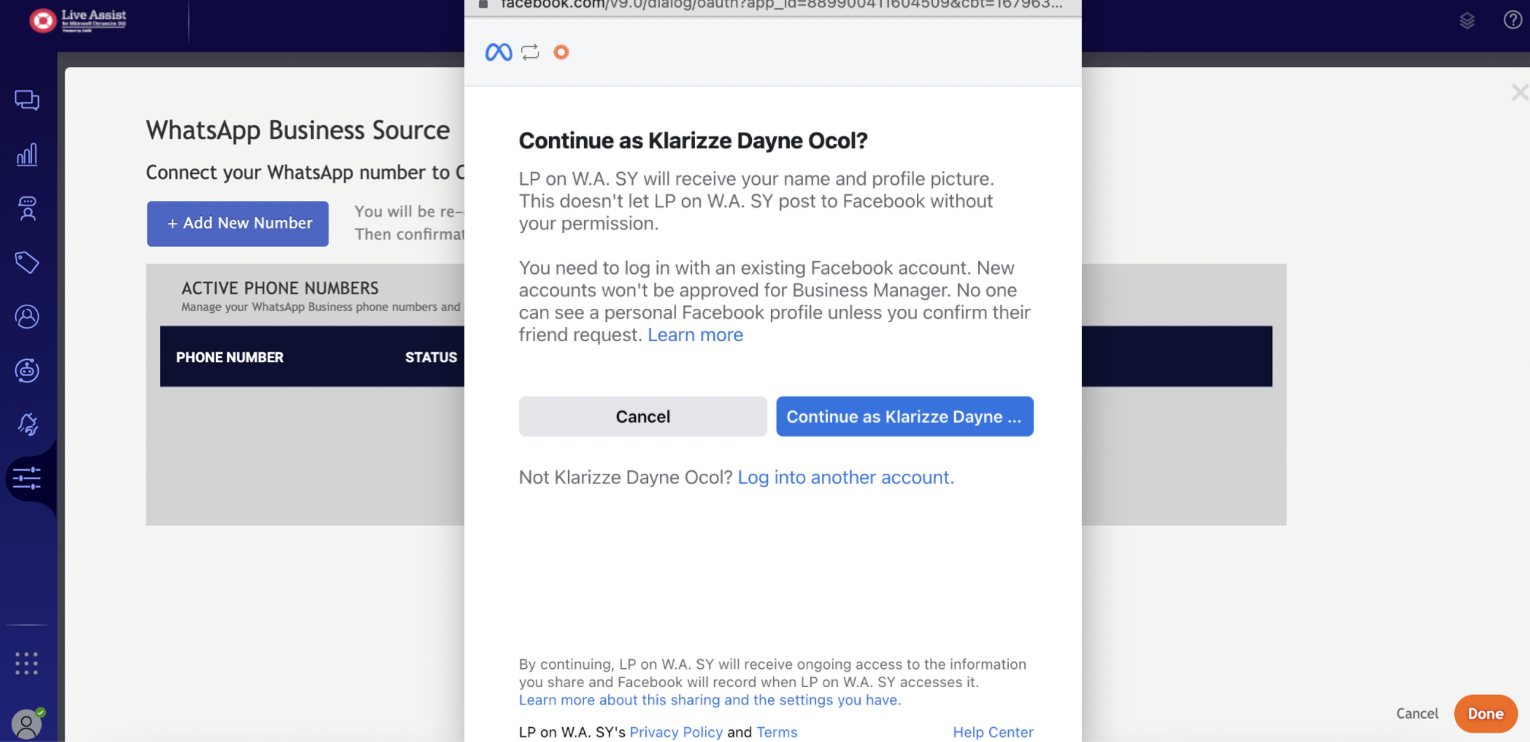
Task: Open the robot face automation icon
Action: point(27,370)
